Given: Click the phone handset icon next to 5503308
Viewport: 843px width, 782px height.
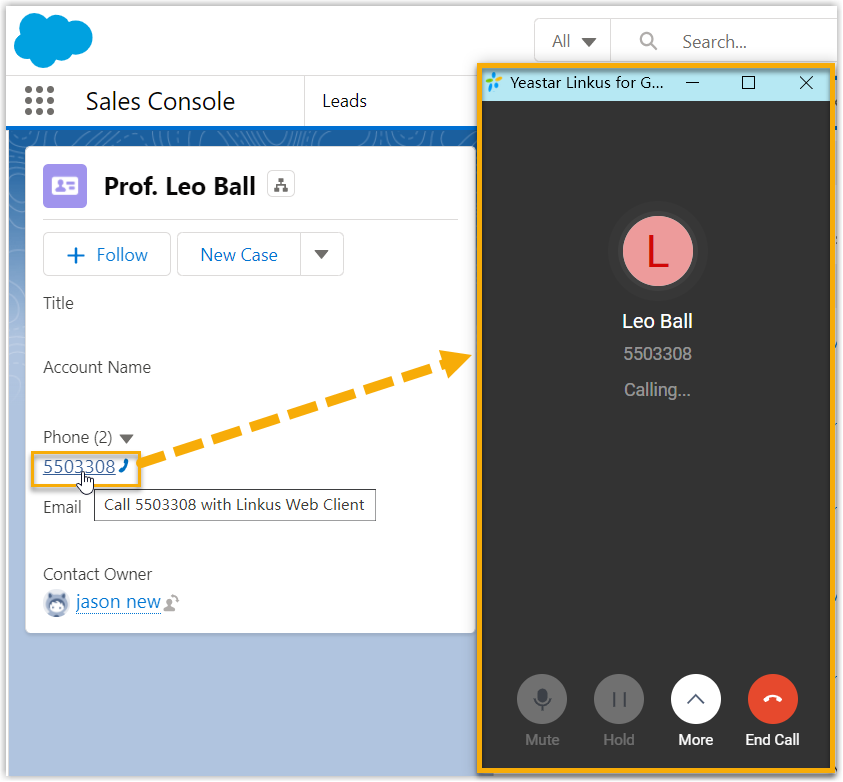Looking at the screenshot, I should click(x=124, y=465).
